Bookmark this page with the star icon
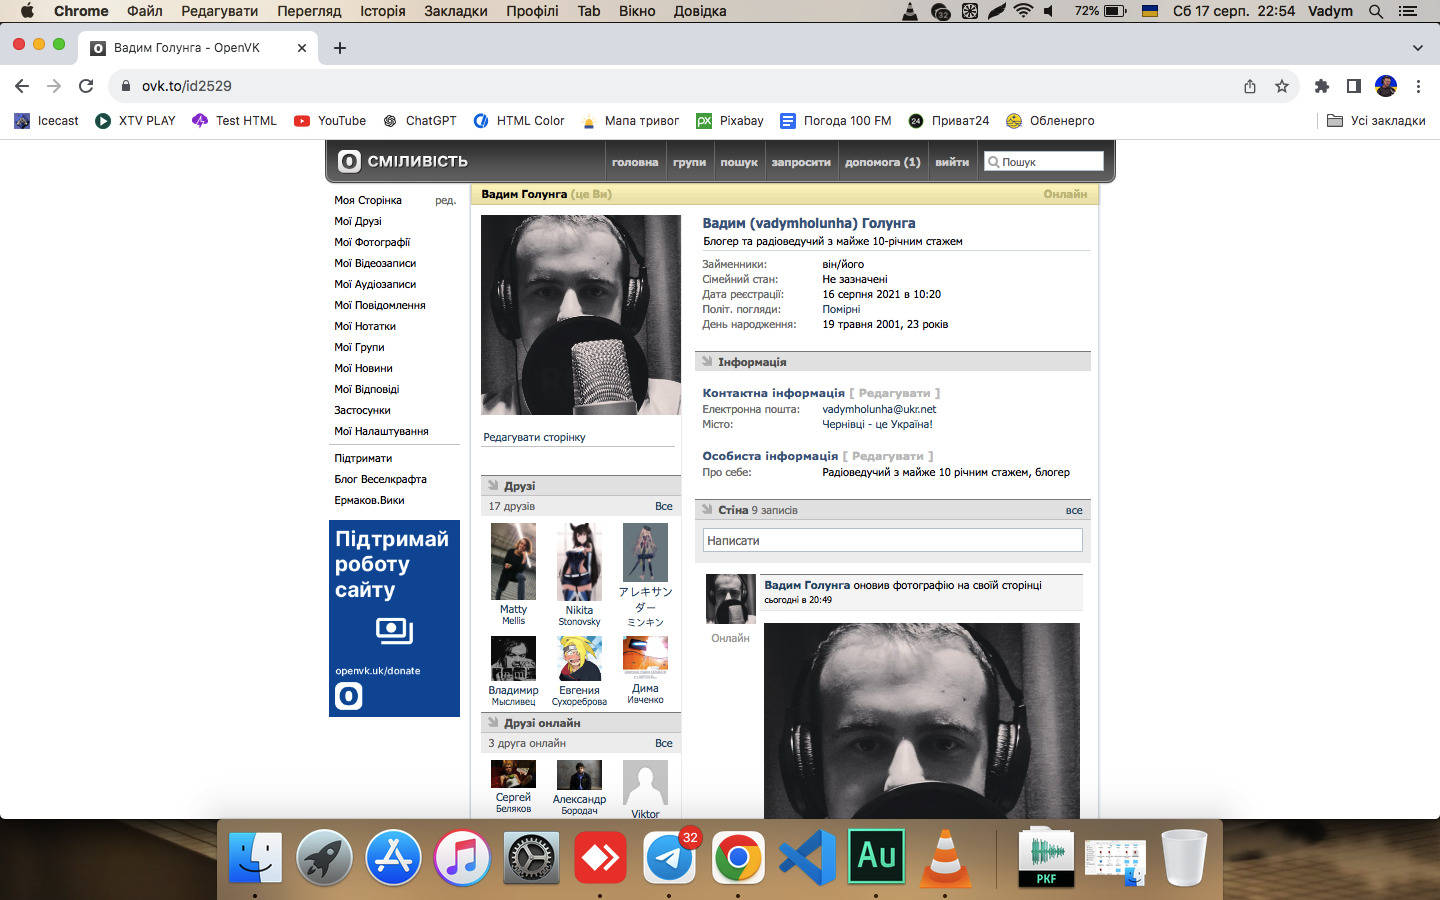 click(1282, 86)
